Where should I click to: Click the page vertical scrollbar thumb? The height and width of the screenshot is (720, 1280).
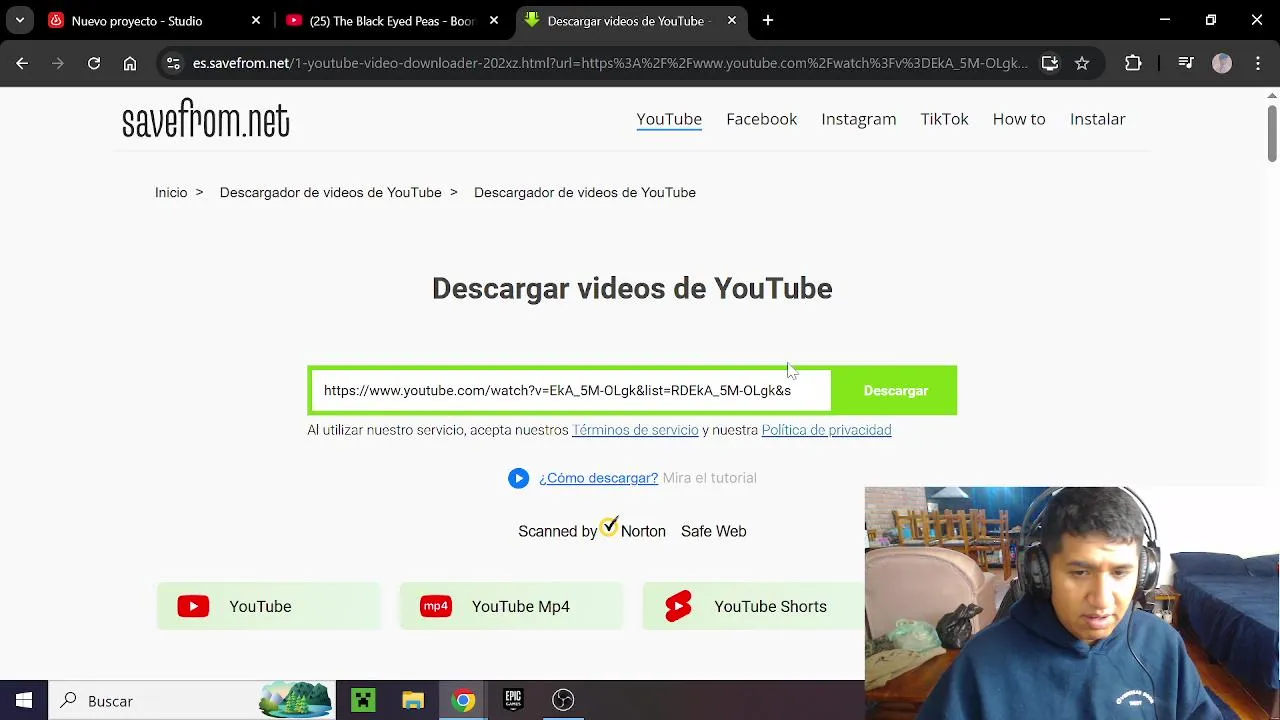click(x=1272, y=133)
